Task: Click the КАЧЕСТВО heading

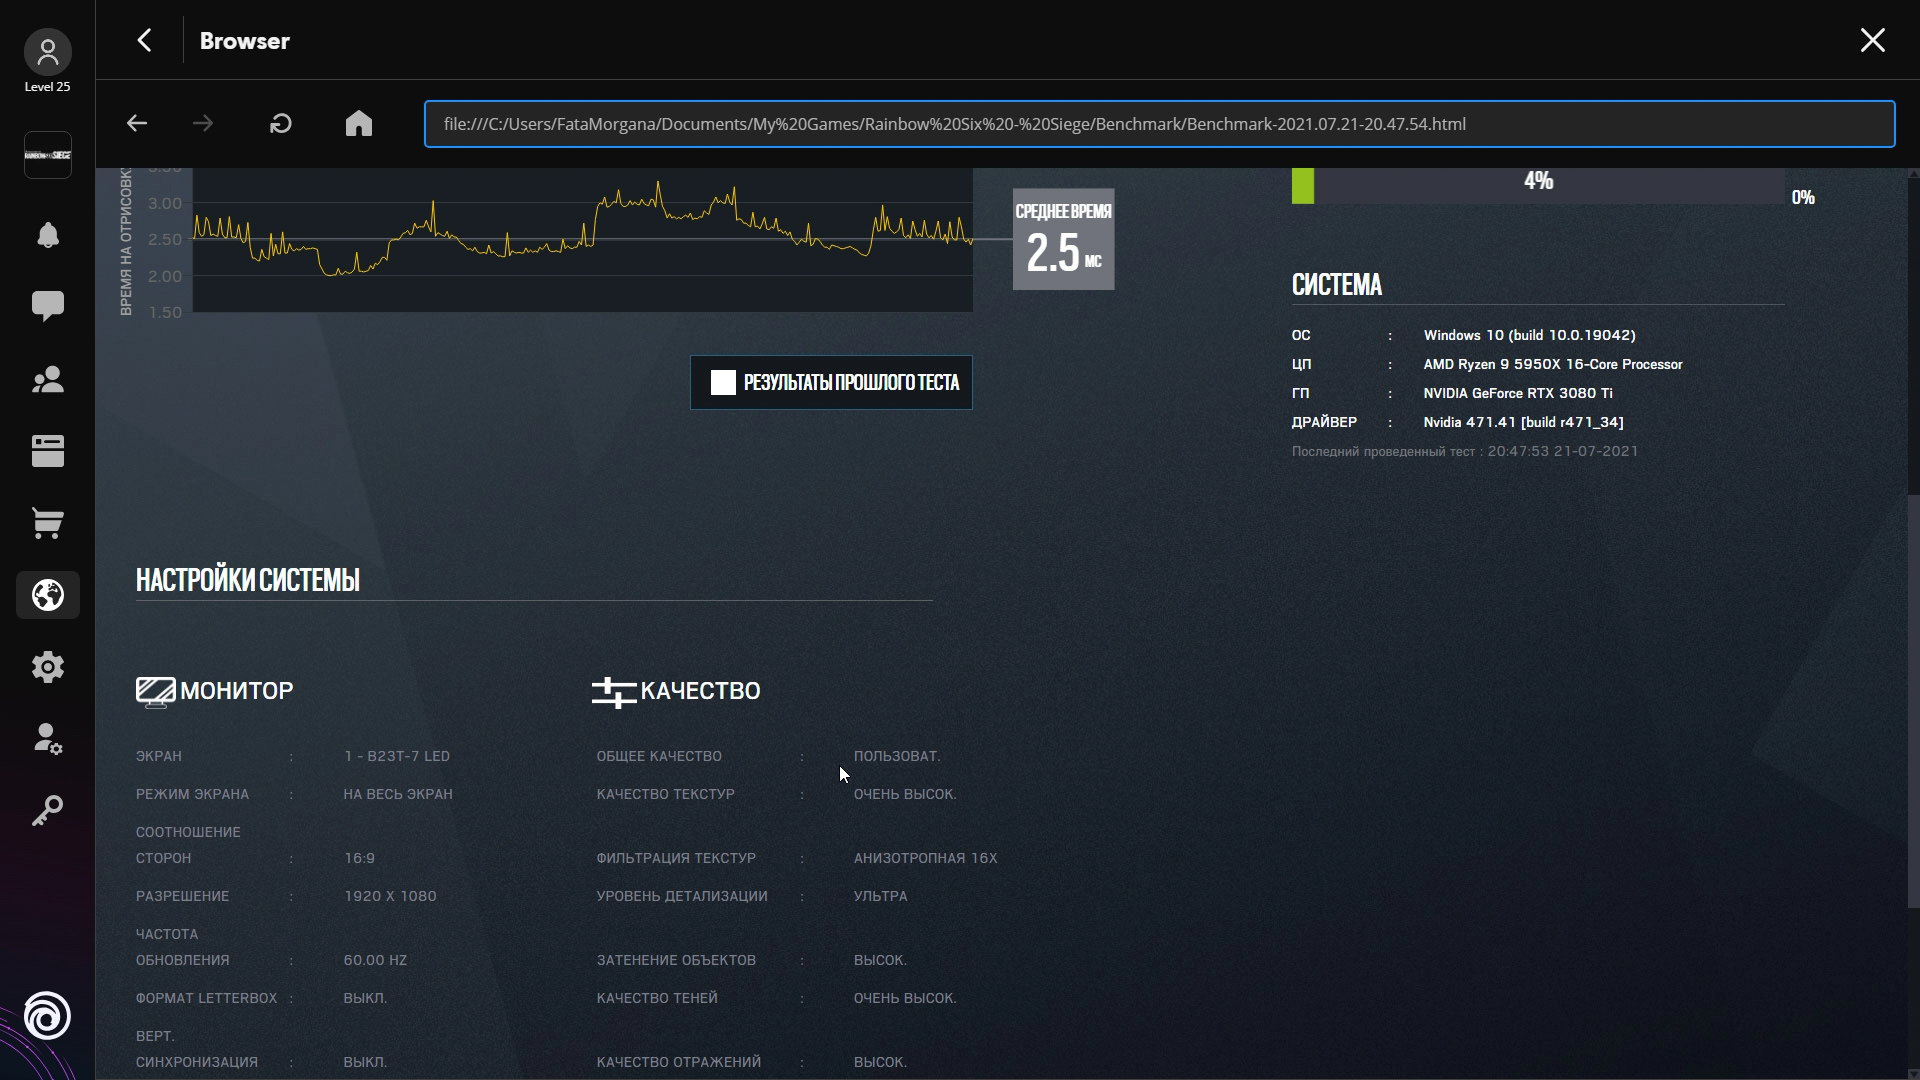Action: (x=700, y=691)
